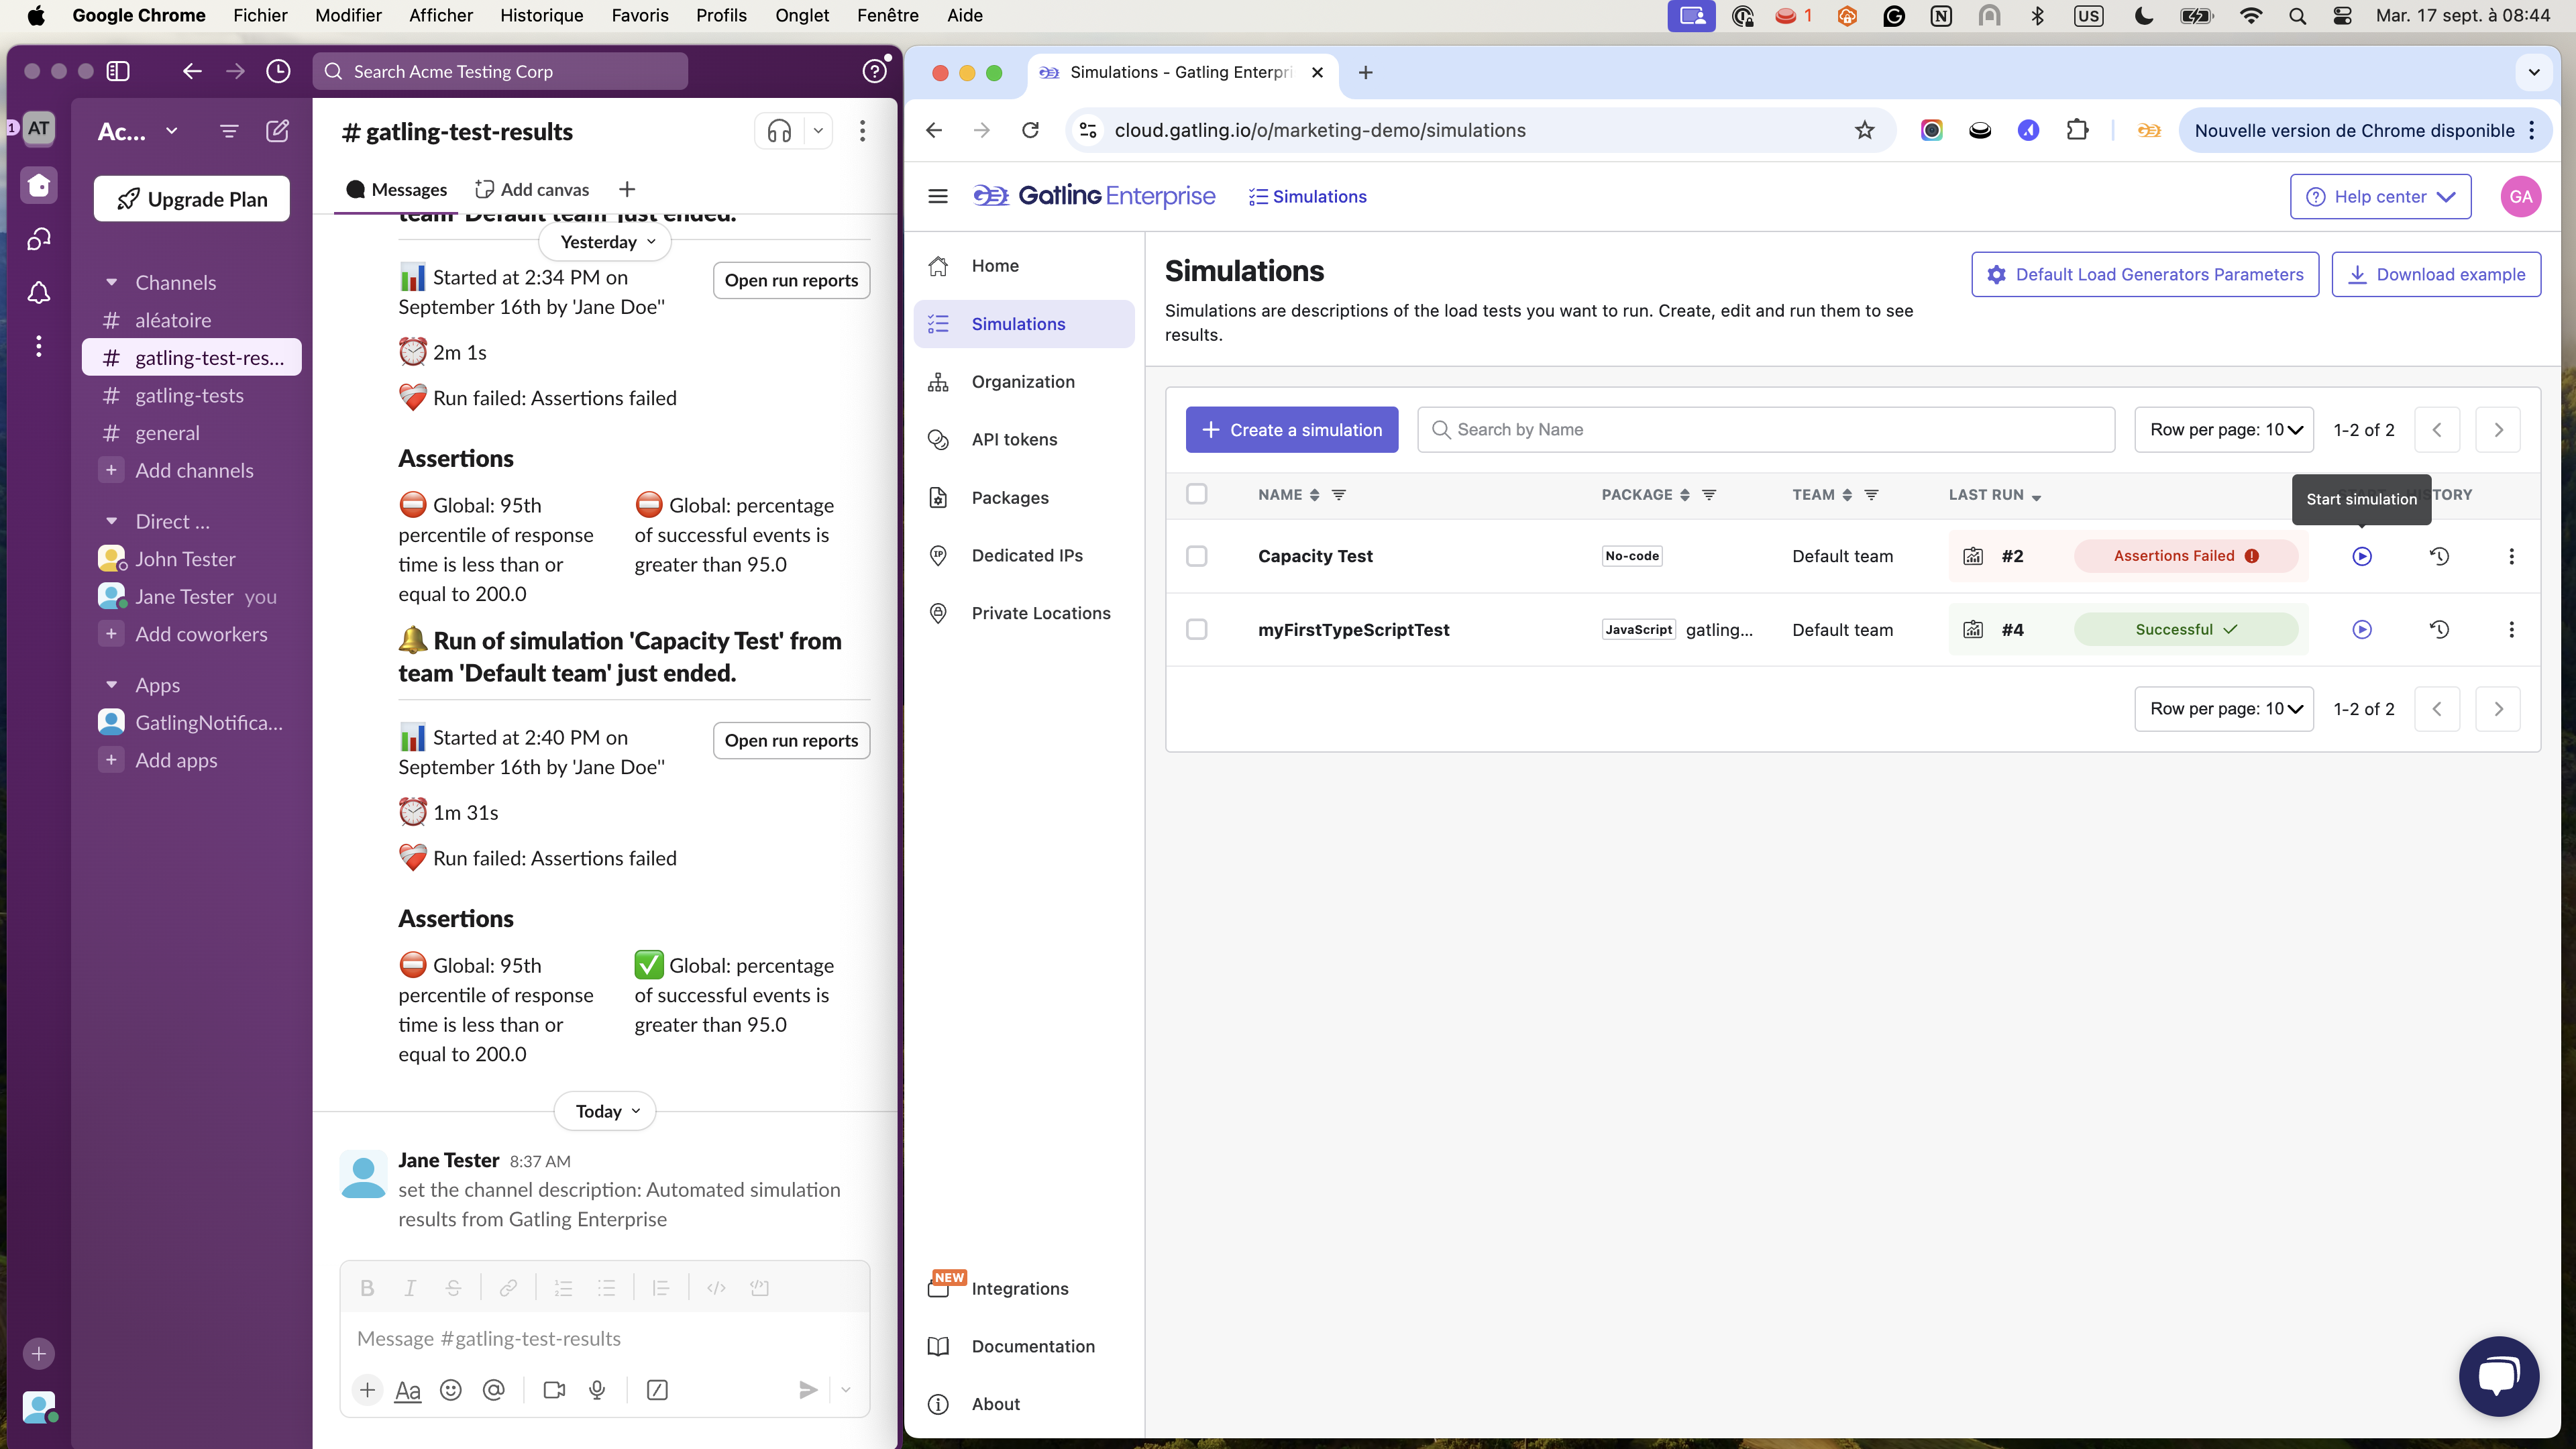Click the Message #gatling-test-results box

[x=604, y=1339]
